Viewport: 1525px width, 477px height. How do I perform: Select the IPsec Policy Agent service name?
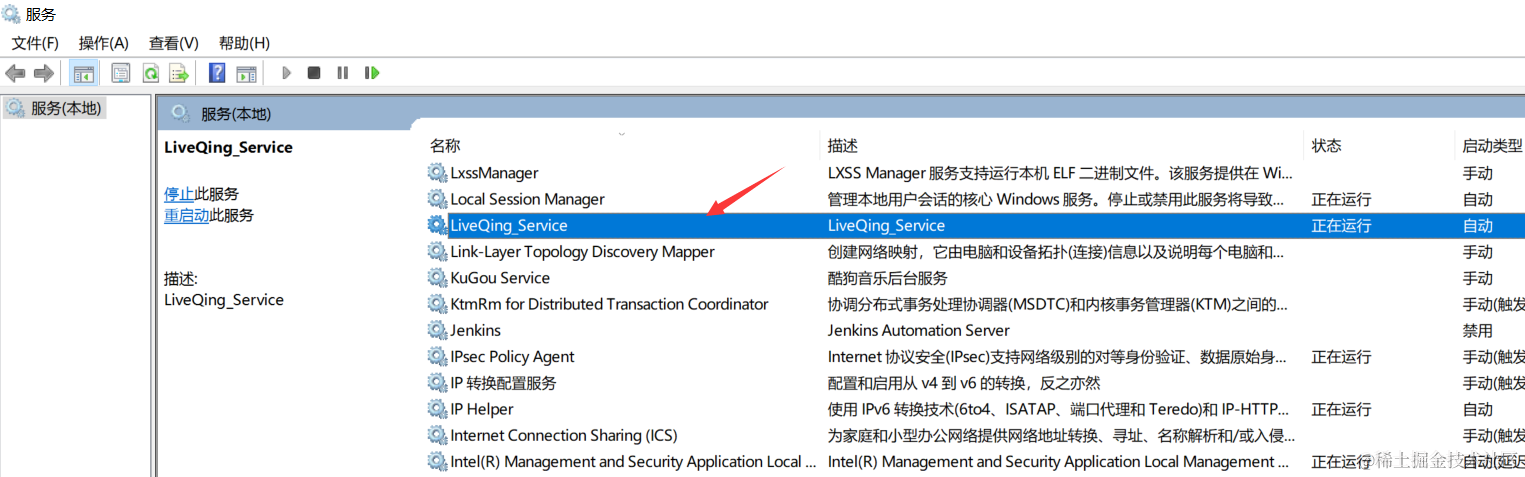[x=512, y=357]
